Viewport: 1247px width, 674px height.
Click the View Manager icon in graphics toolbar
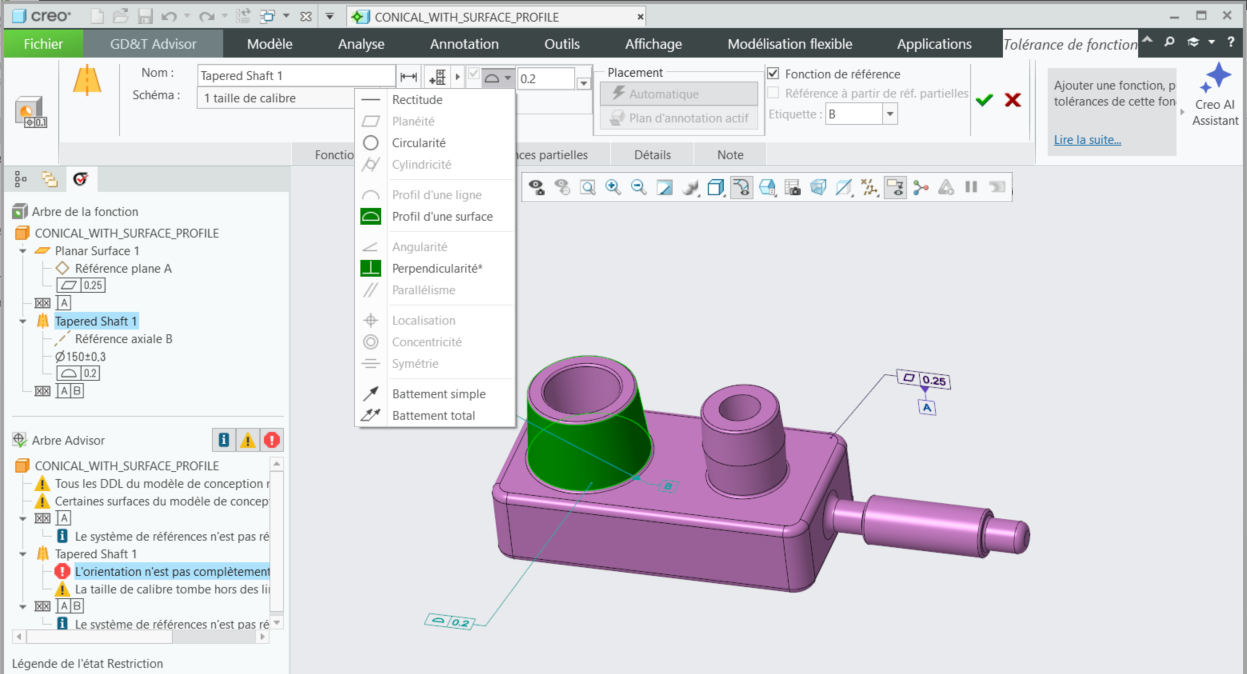click(x=793, y=187)
